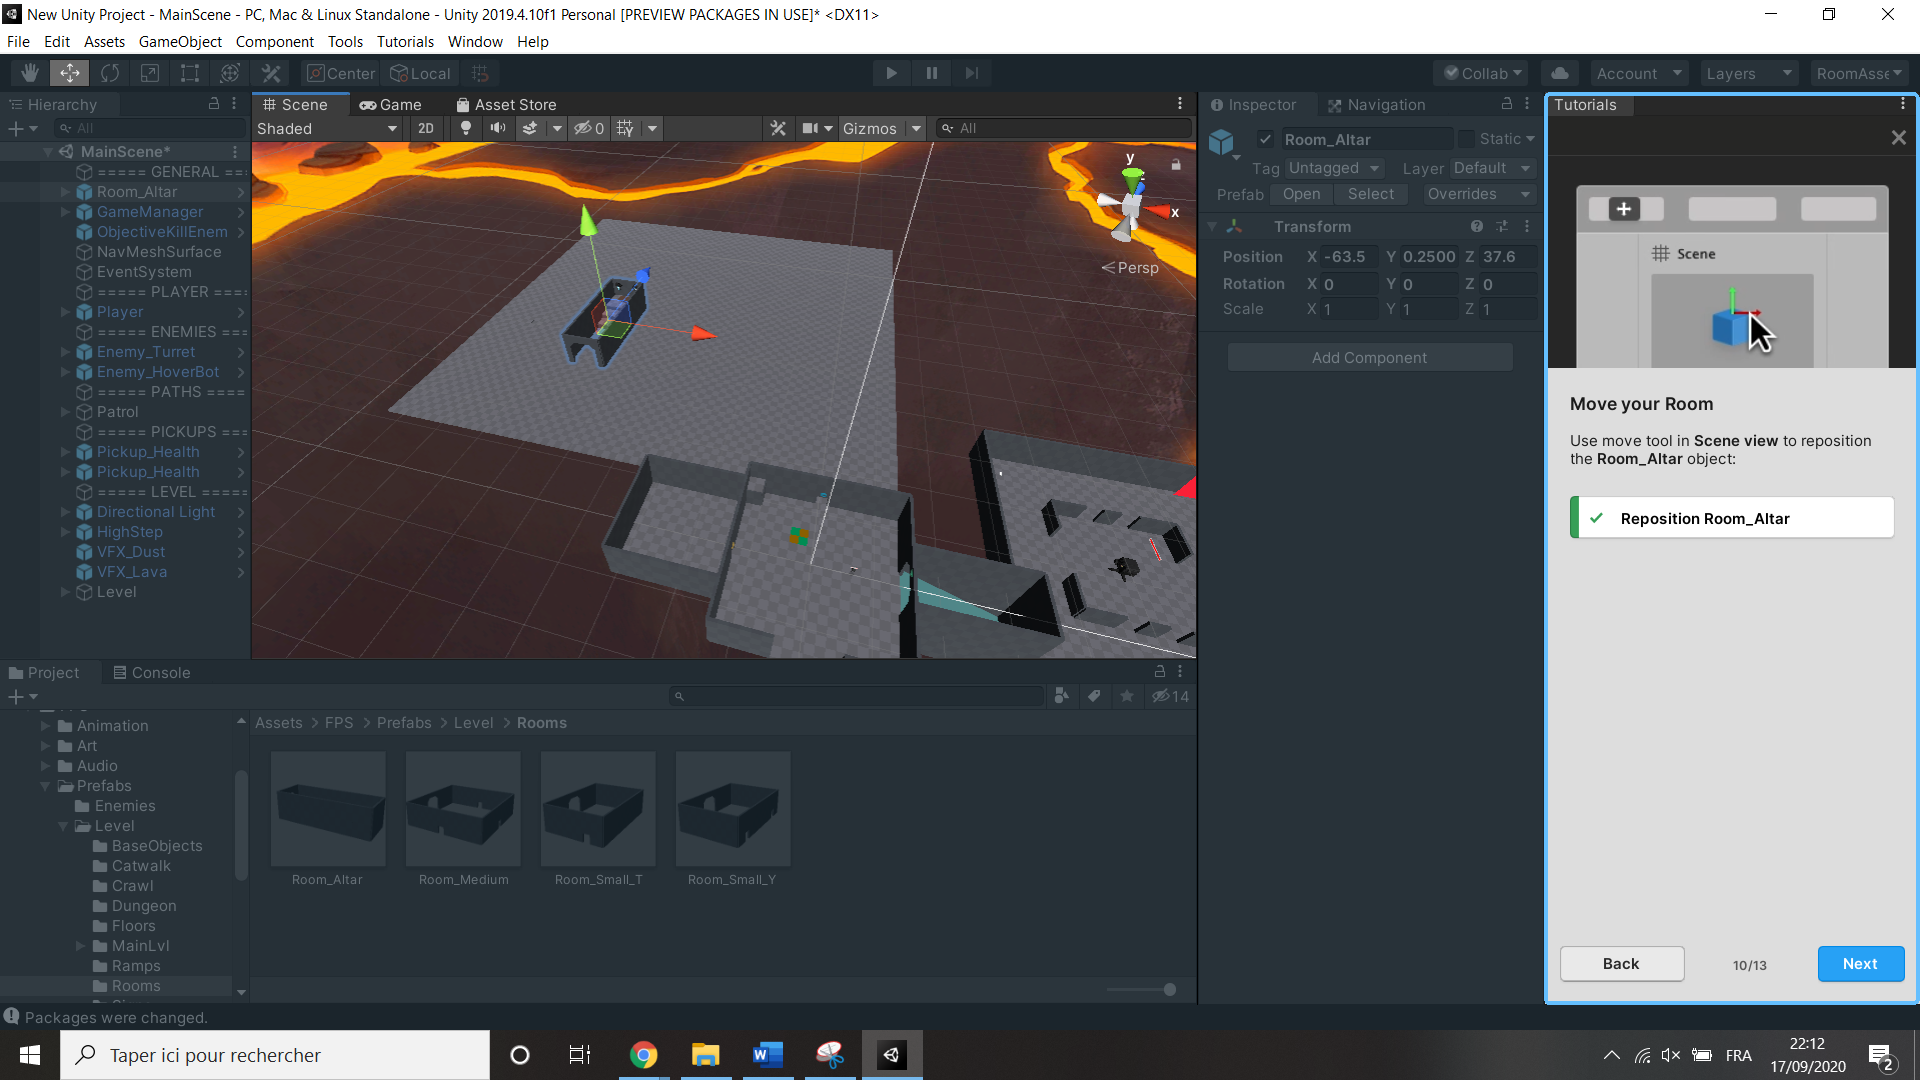
Task: Select the Move tool
Action: 70,73
